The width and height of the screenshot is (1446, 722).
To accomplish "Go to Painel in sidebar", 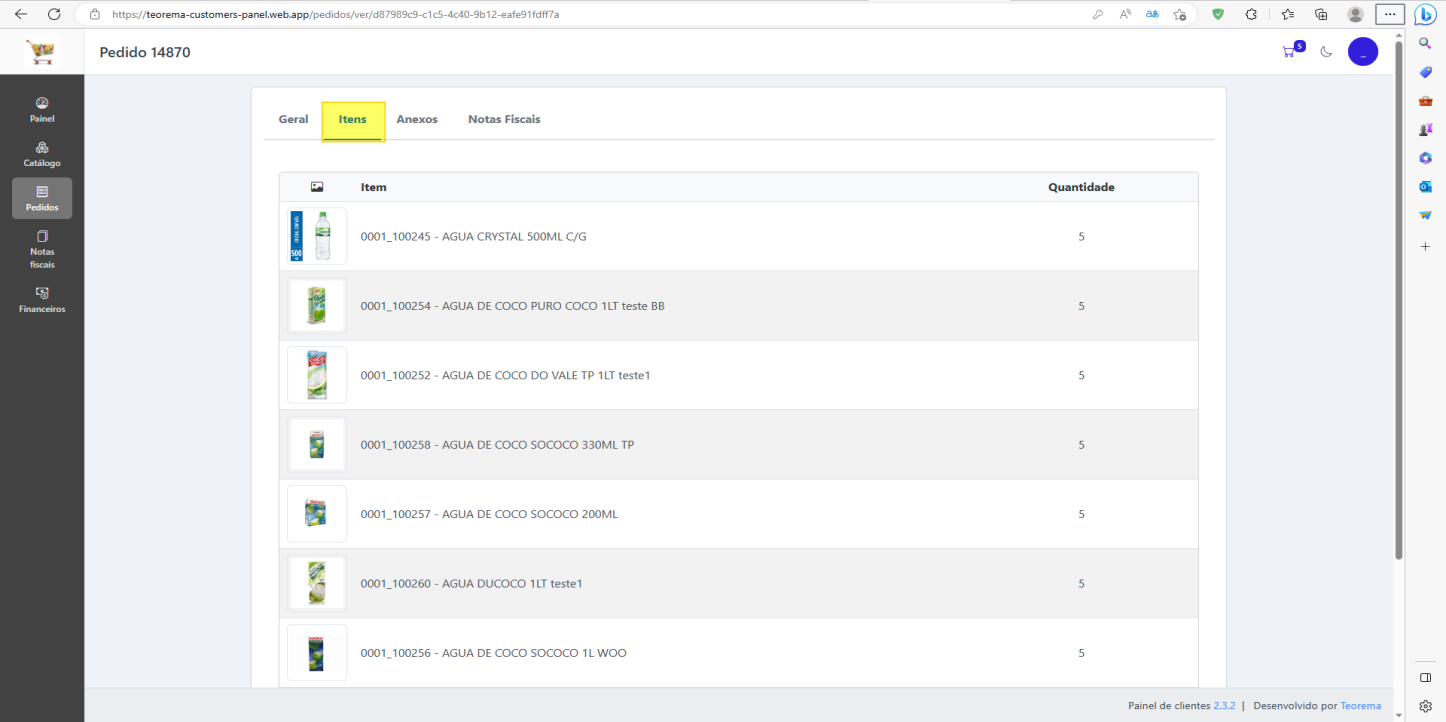I will click(42, 110).
